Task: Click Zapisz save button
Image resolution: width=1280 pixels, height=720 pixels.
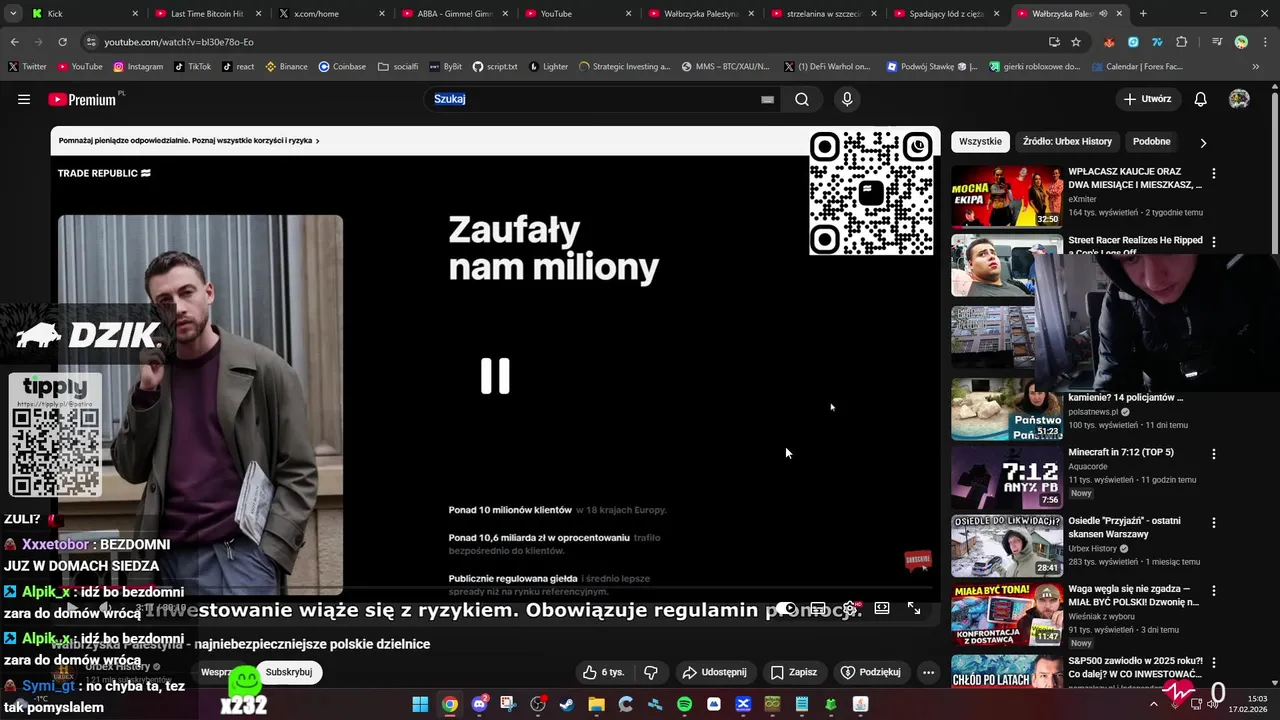Action: [x=793, y=672]
